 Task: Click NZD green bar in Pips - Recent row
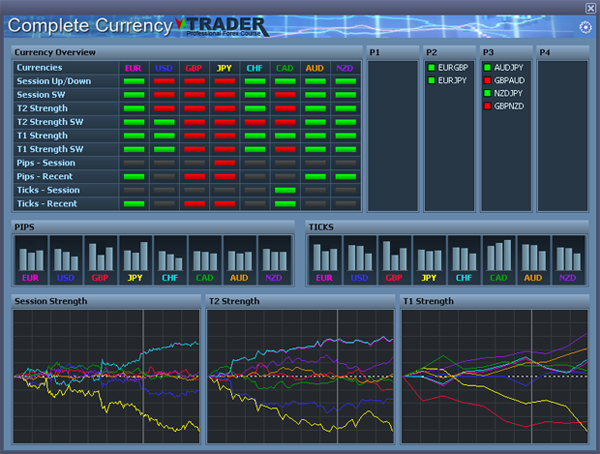(x=346, y=176)
